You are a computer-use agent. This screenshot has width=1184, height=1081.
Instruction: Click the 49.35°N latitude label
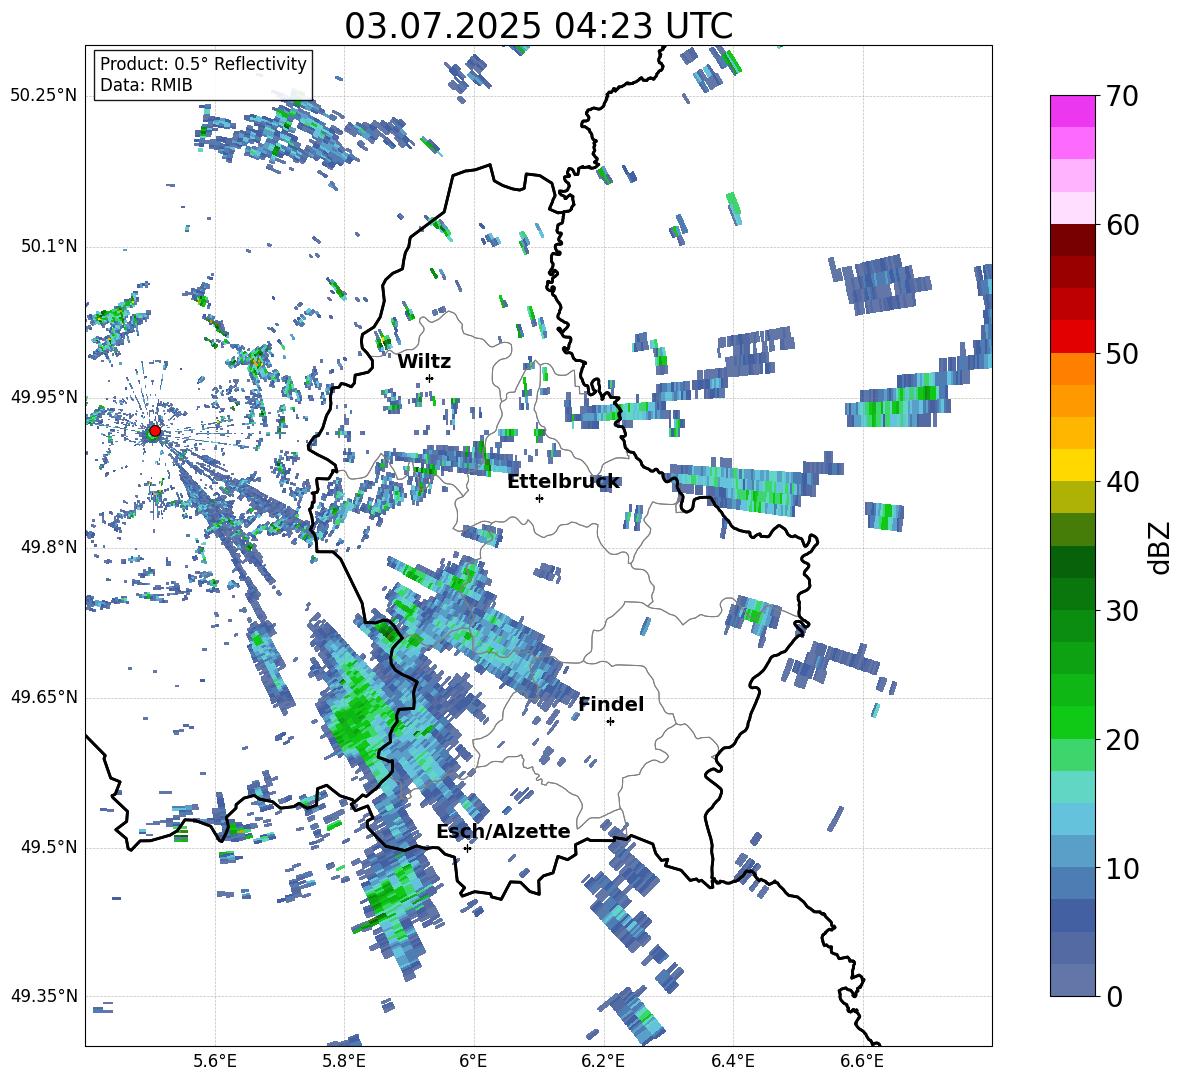point(44,996)
